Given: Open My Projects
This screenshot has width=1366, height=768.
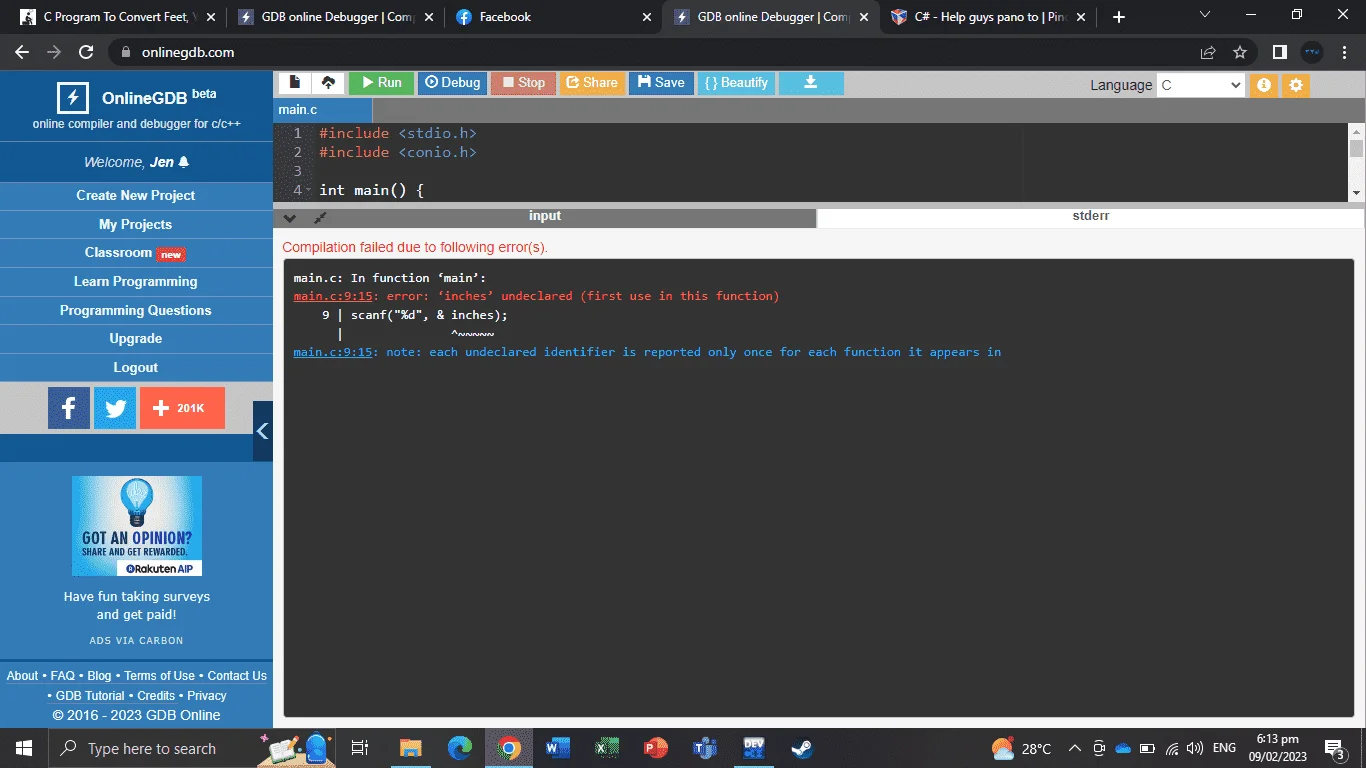Looking at the screenshot, I should tap(136, 224).
